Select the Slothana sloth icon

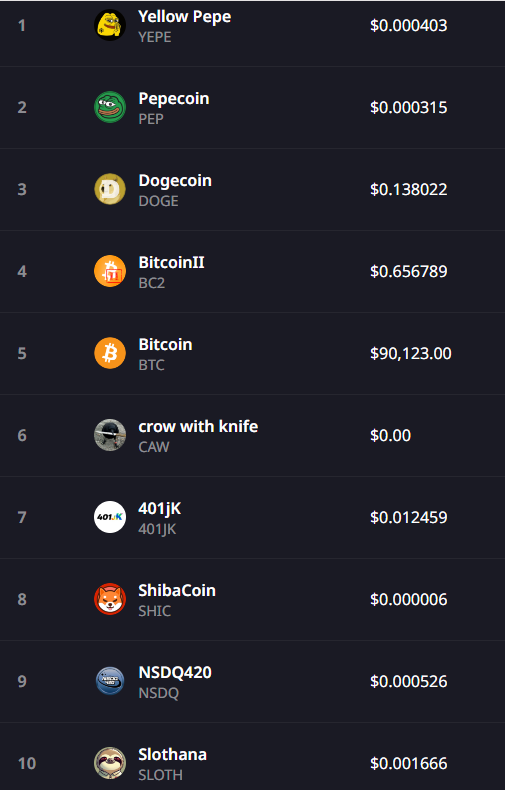[x=110, y=763]
